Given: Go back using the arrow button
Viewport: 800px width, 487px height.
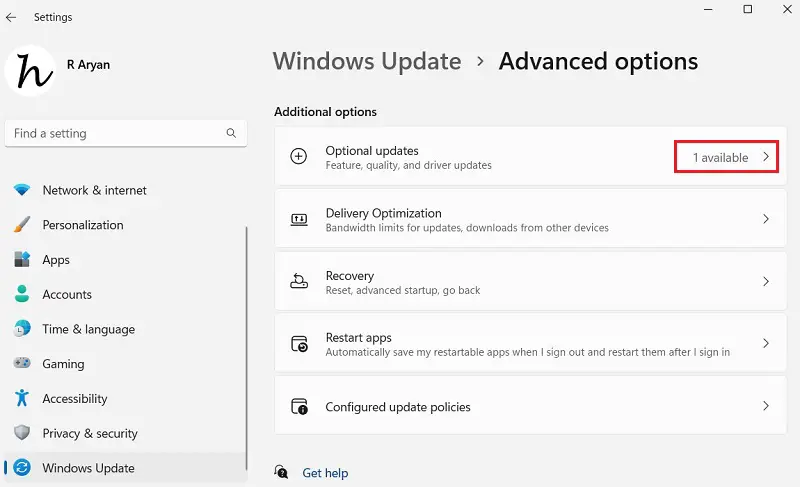Looking at the screenshot, I should 12,17.
